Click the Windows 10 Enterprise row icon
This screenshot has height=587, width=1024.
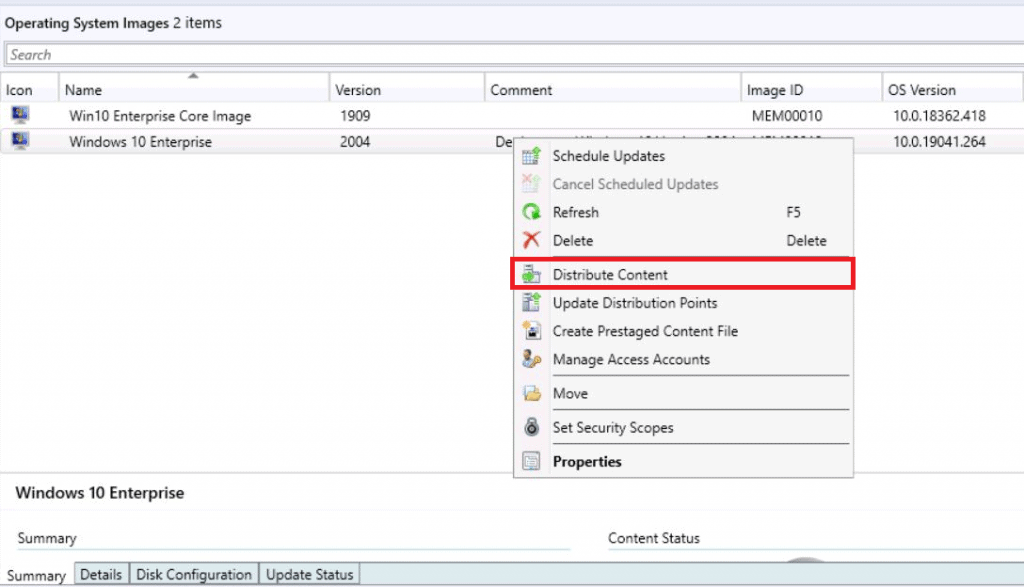20,140
